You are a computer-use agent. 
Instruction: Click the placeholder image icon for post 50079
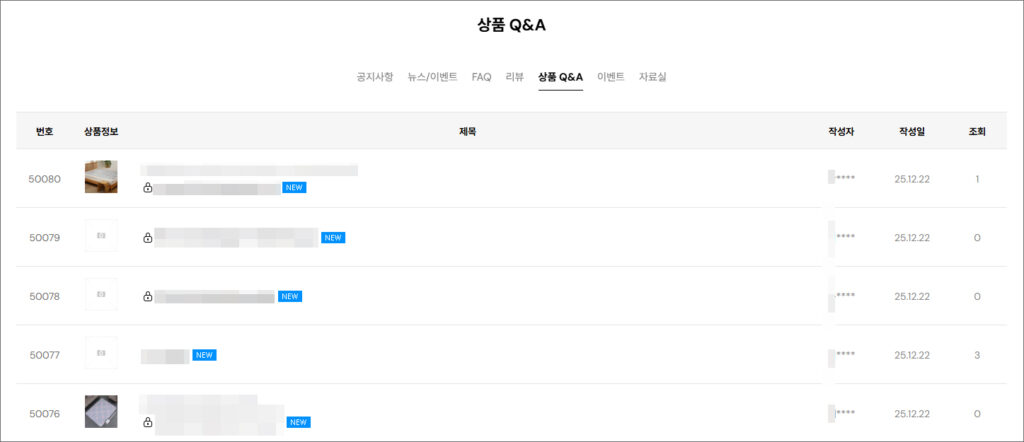click(101, 237)
